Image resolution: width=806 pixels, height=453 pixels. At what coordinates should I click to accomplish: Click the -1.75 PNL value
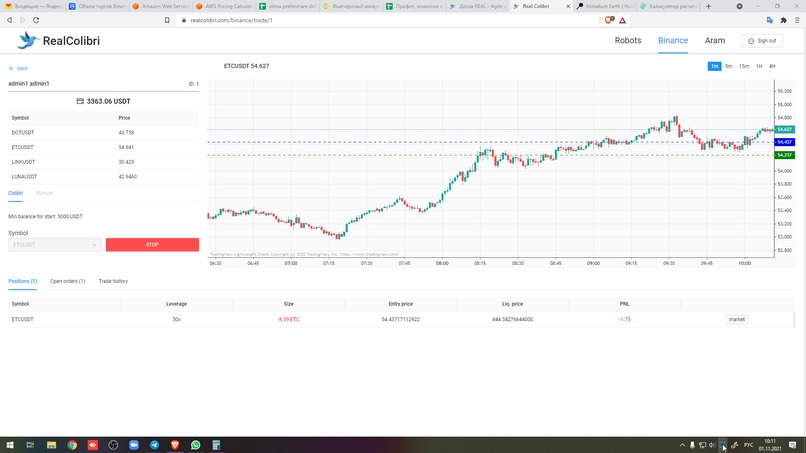[x=625, y=319]
